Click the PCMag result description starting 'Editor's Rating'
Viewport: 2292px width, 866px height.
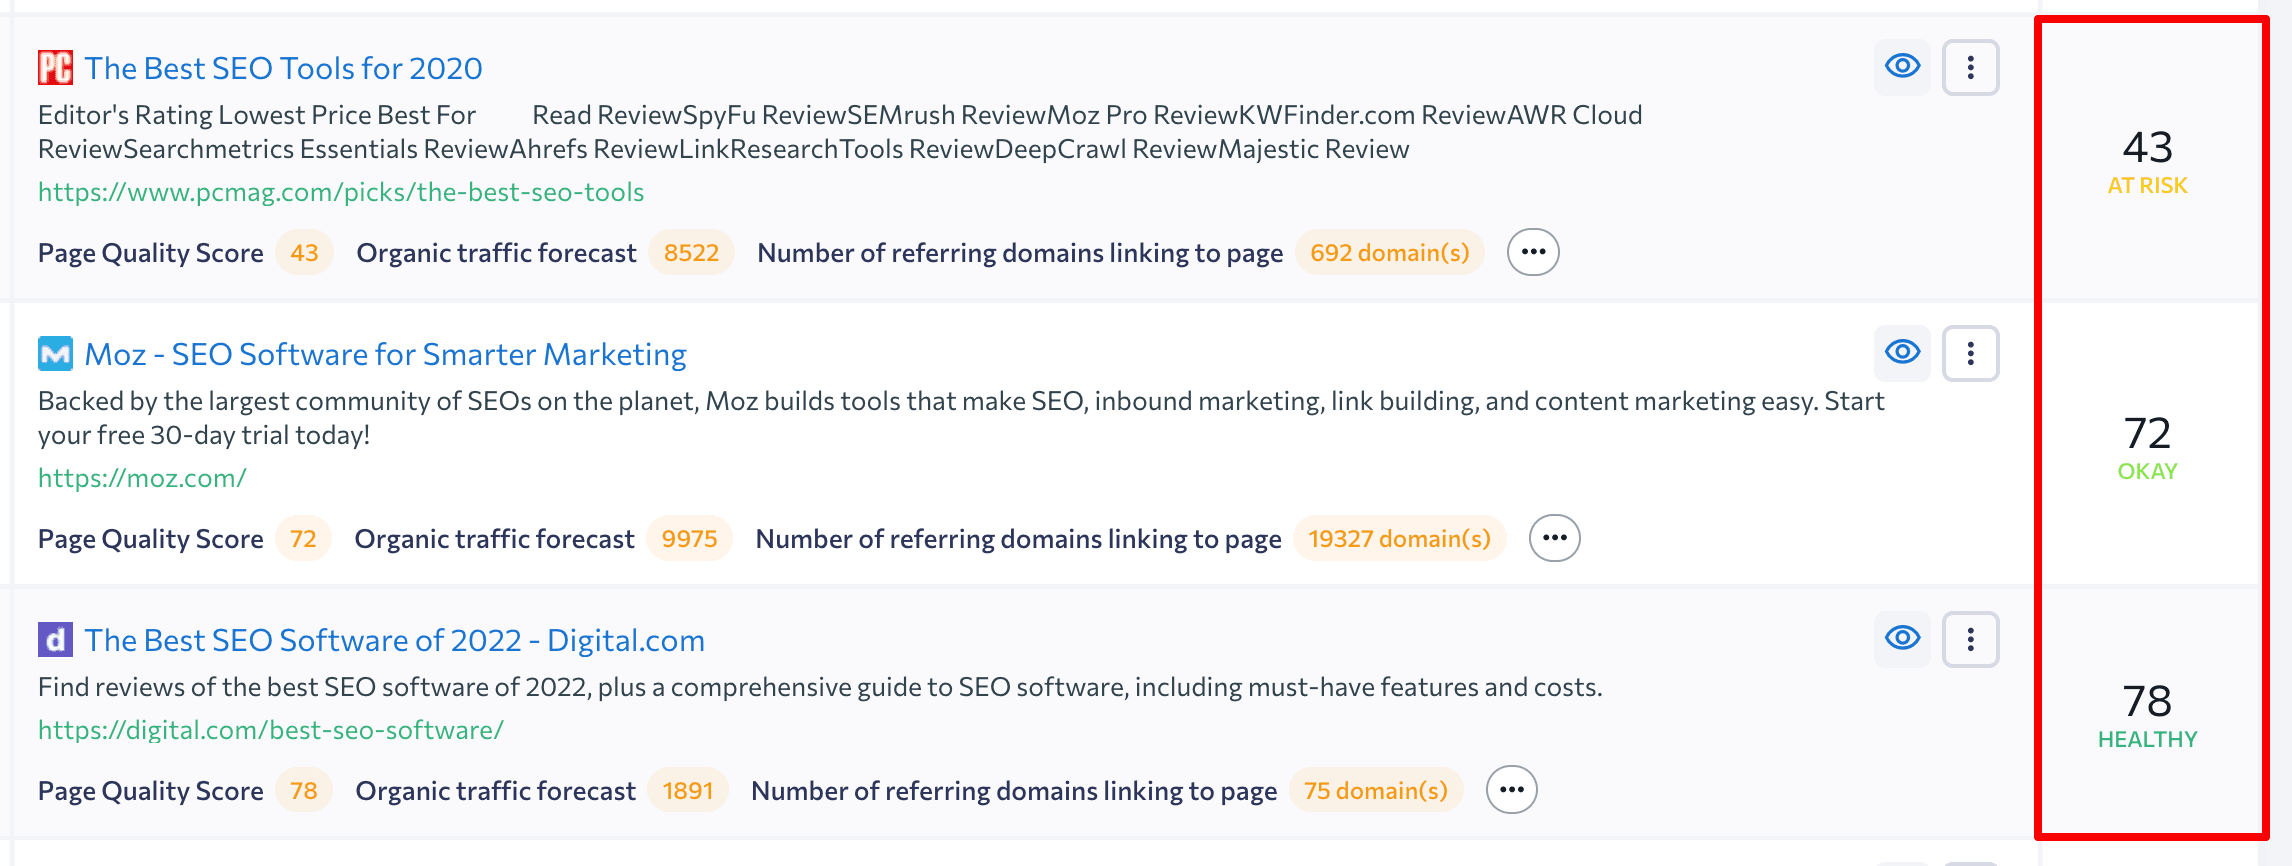840,132
